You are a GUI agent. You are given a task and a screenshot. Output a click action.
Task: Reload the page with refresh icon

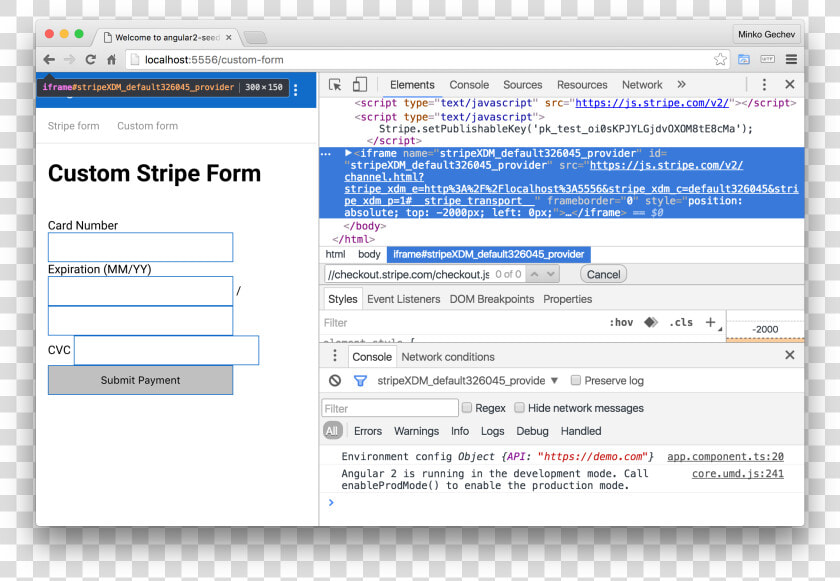pyautogui.click(x=91, y=59)
